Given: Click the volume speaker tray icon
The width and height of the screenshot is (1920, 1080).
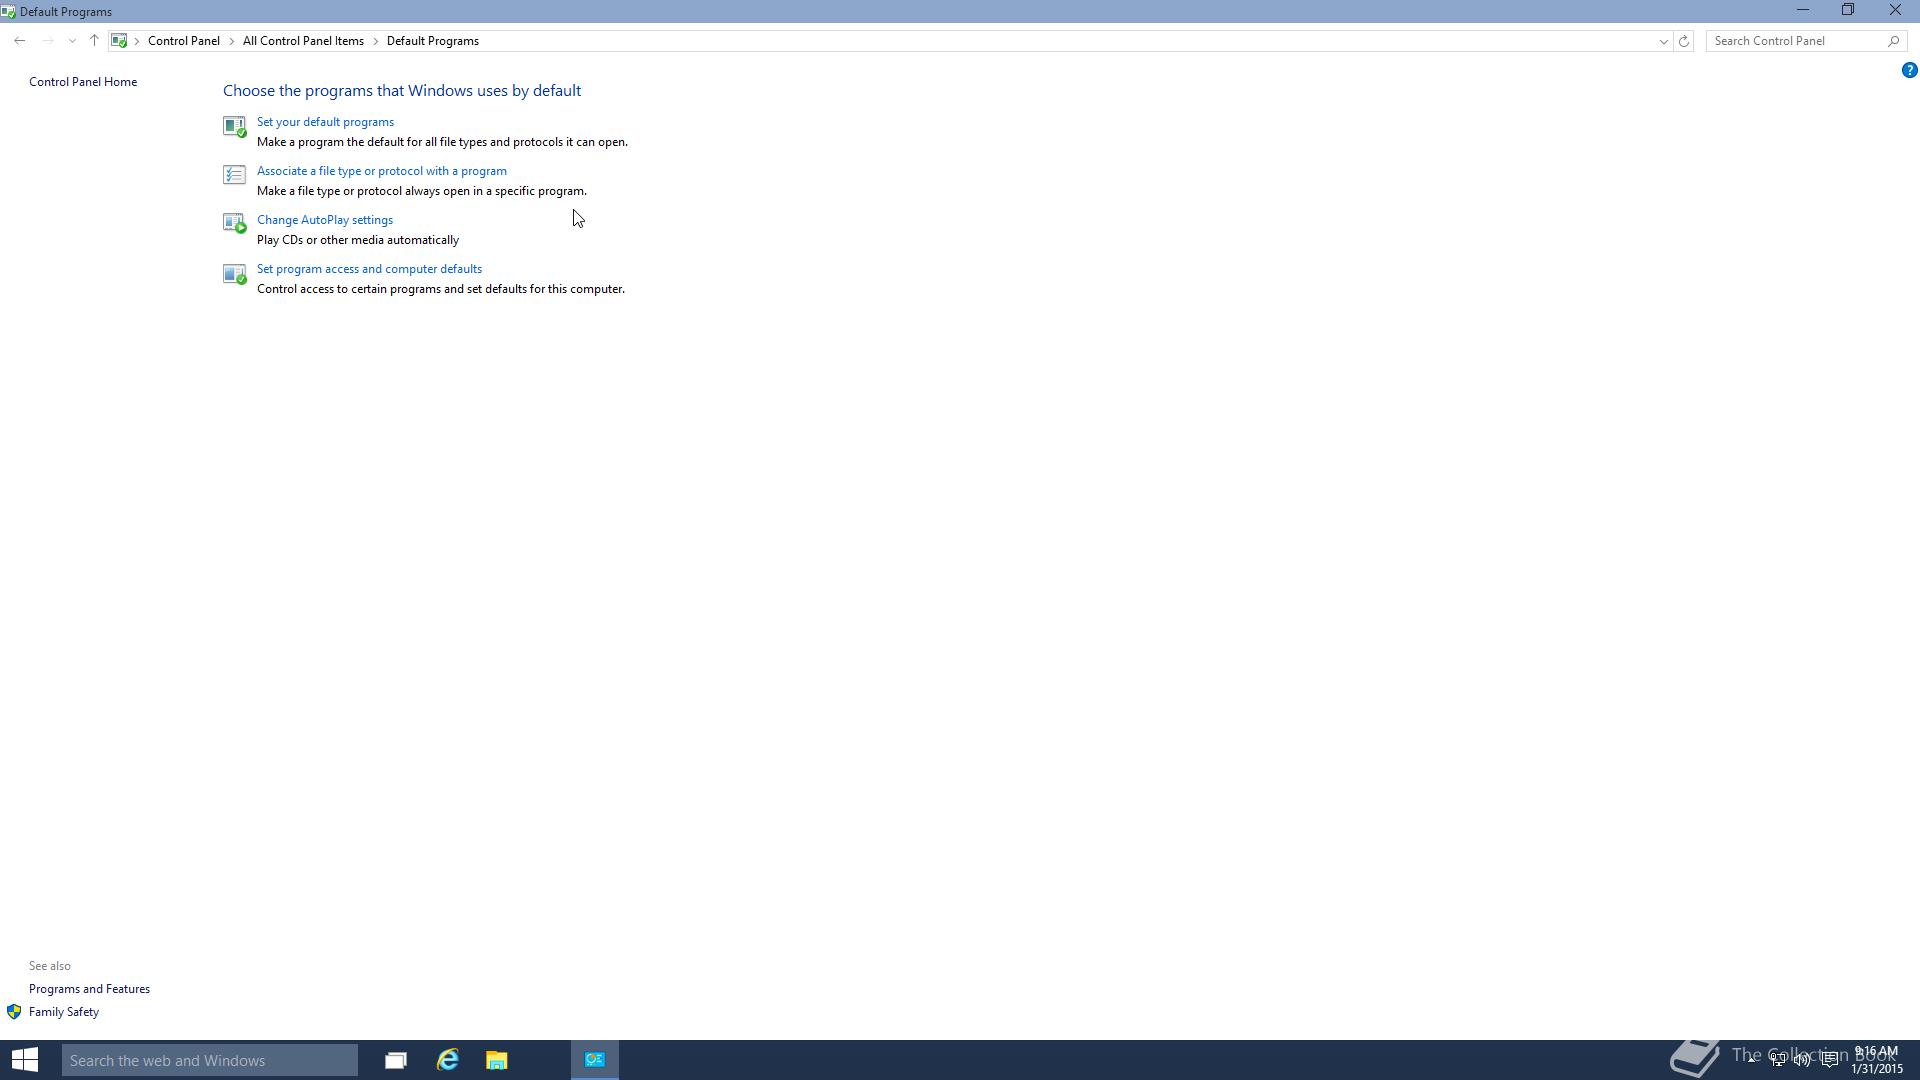Looking at the screenshot, I should coord(1802,1060).
